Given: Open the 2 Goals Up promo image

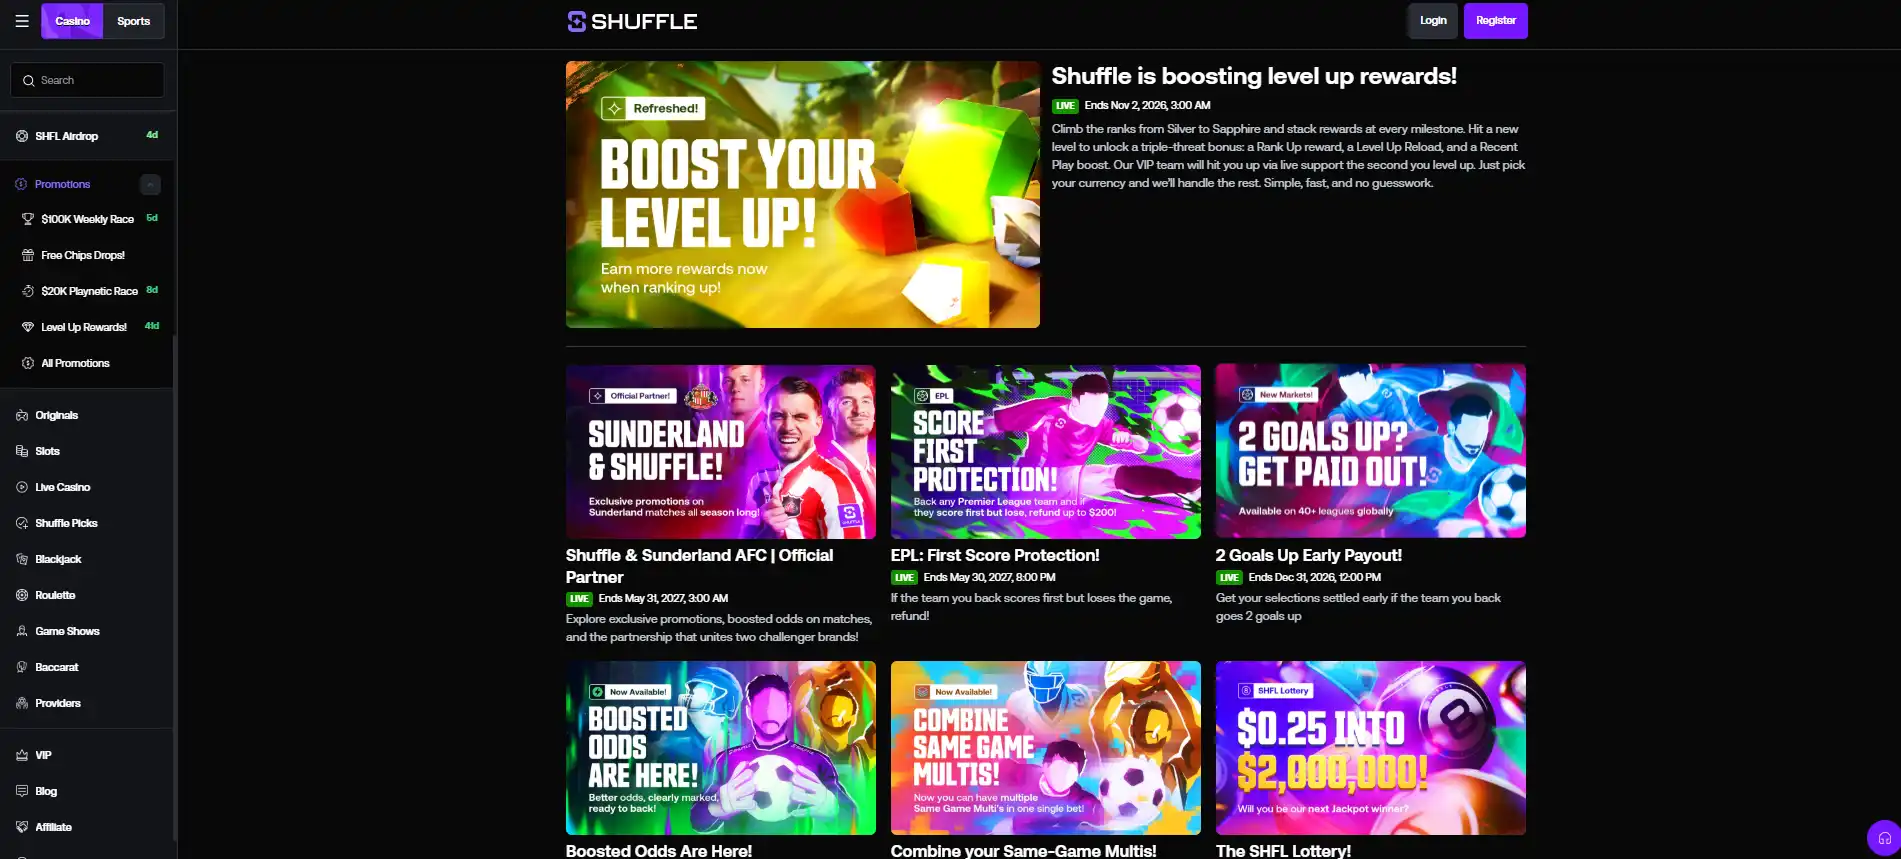Looking at the screenshot, I should tap(1371, 451).
